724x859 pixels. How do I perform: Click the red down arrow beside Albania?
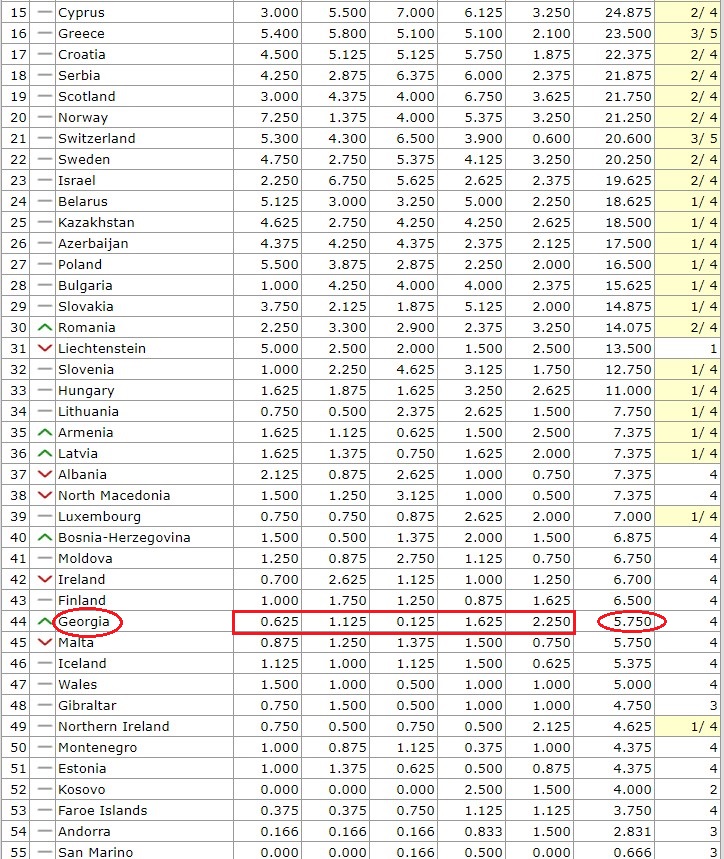(45, 474)
